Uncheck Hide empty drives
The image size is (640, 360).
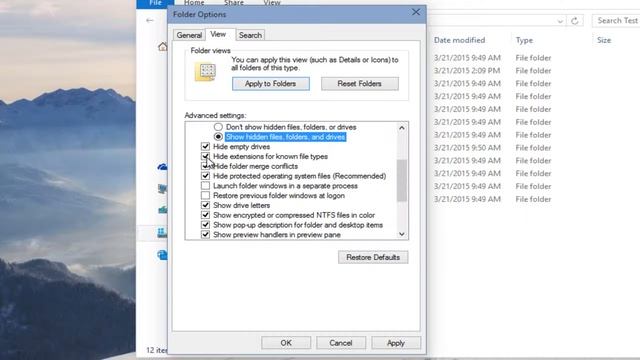[x=205, y=147]
